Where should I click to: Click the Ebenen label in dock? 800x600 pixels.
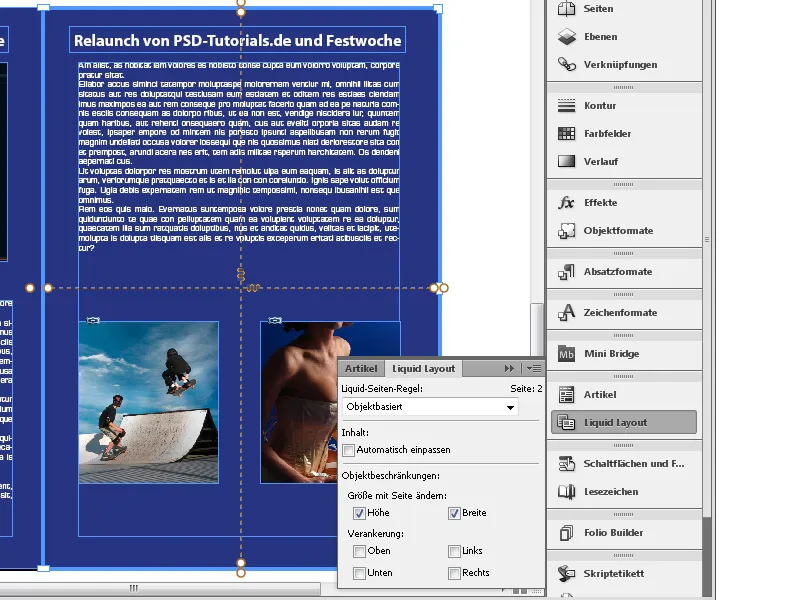click(601, 37)
